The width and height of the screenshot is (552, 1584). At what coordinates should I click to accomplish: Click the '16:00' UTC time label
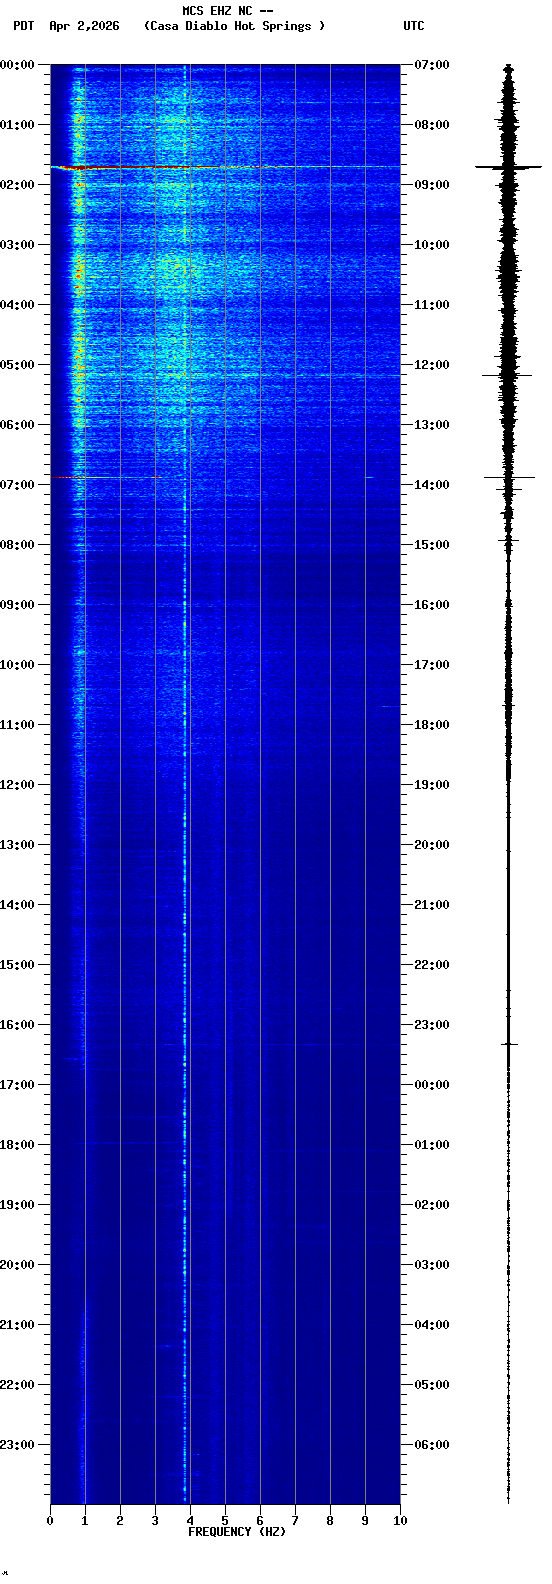(x=432, y=605)
